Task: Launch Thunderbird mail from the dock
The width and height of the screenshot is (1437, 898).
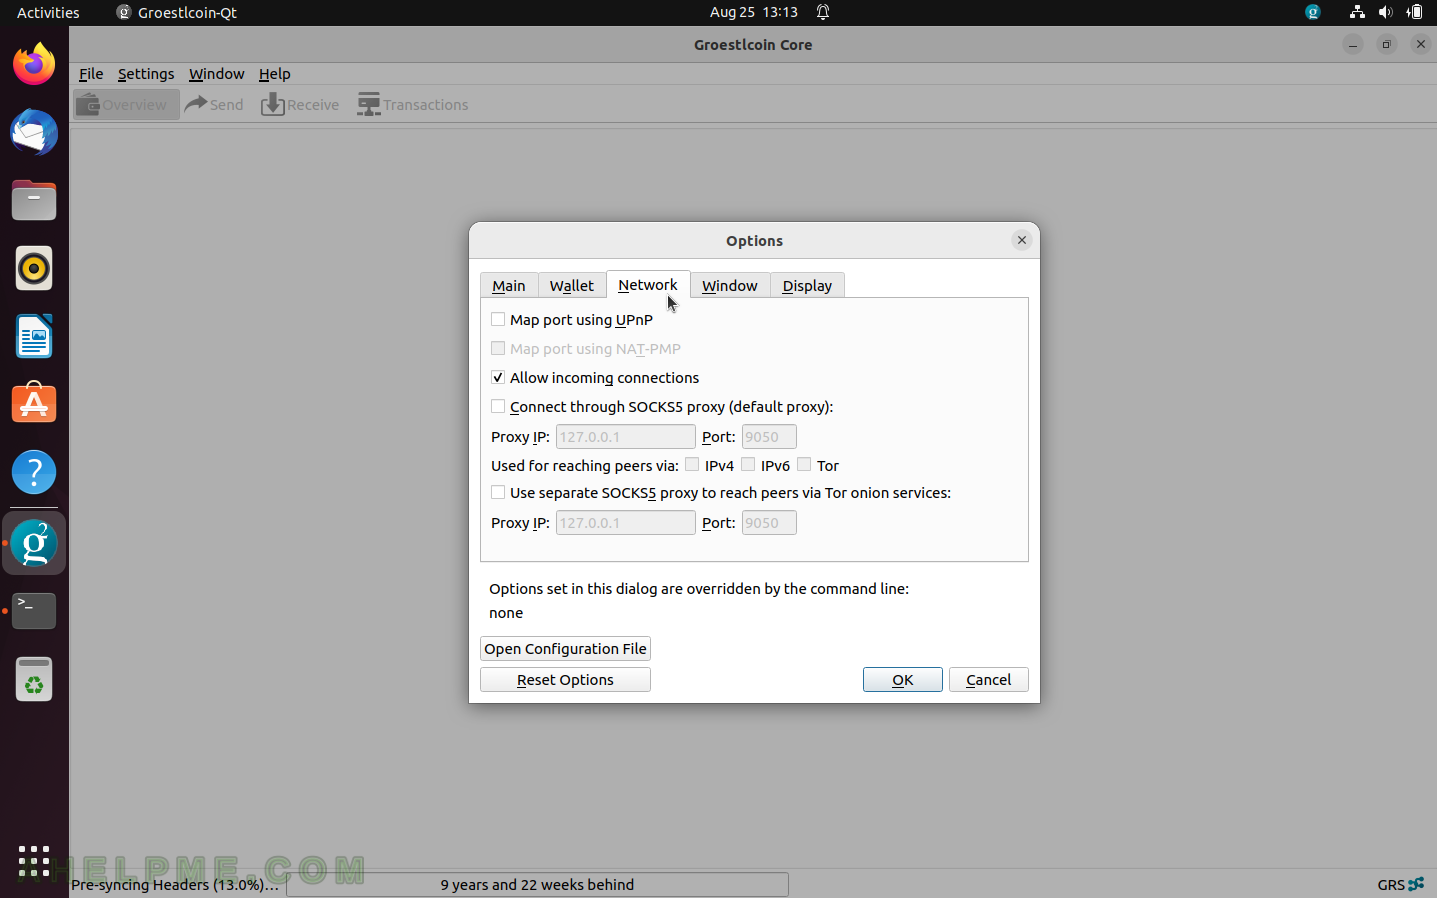Action: click(34, 133)
